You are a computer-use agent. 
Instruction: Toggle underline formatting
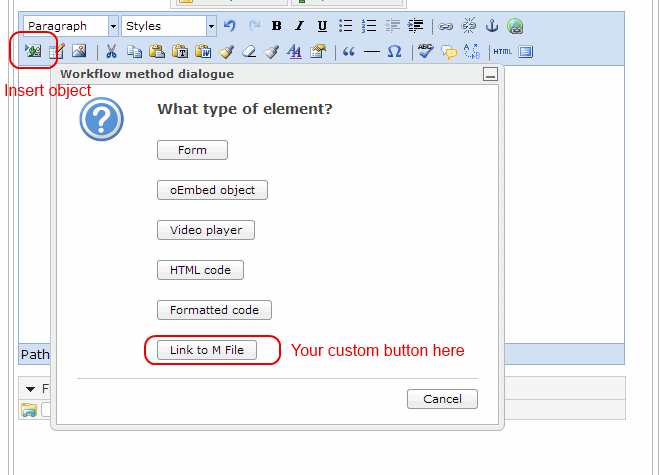(321, 26)
